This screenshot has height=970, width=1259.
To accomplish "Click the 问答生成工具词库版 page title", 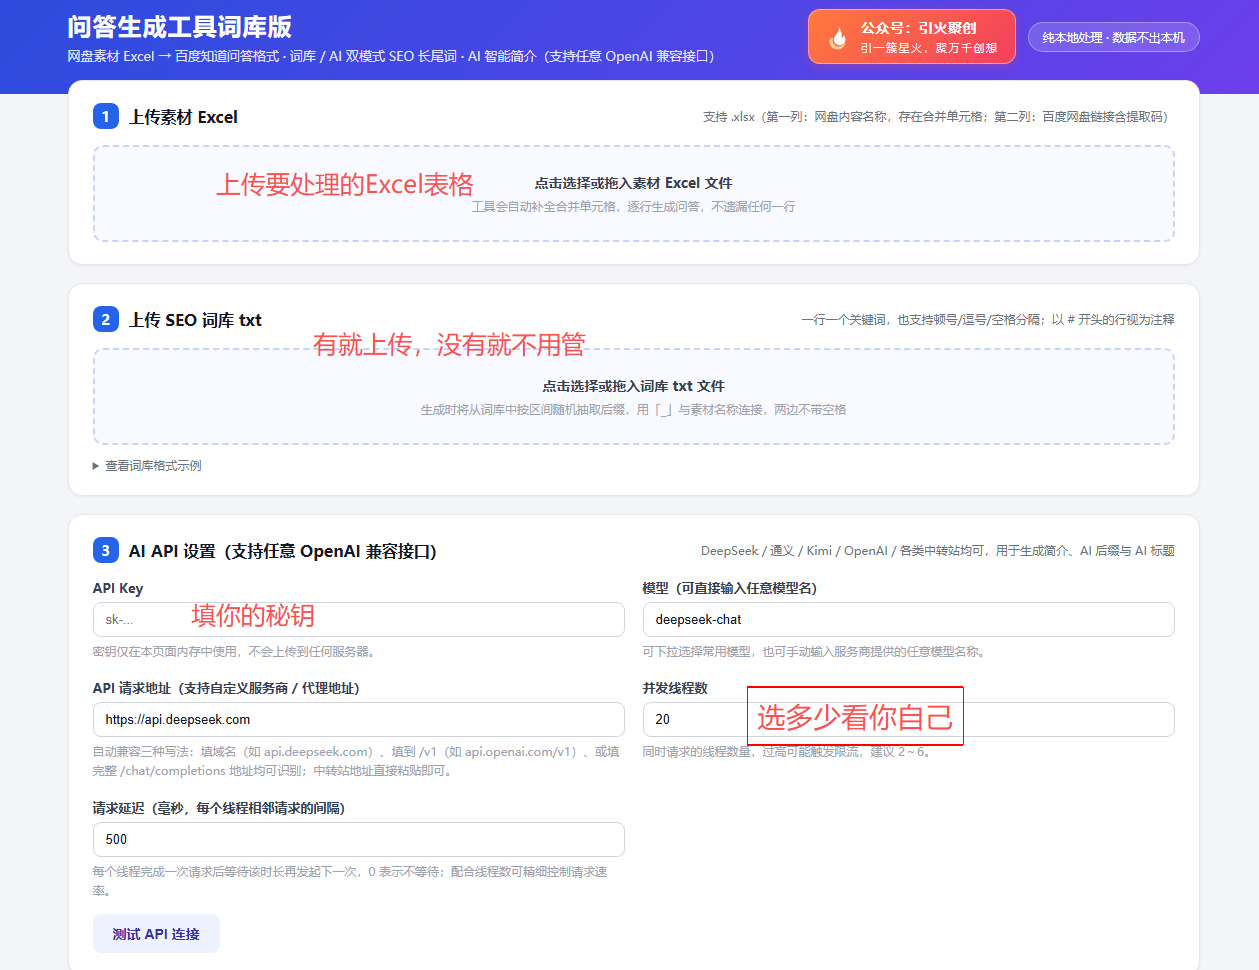I will pos(180,27).
